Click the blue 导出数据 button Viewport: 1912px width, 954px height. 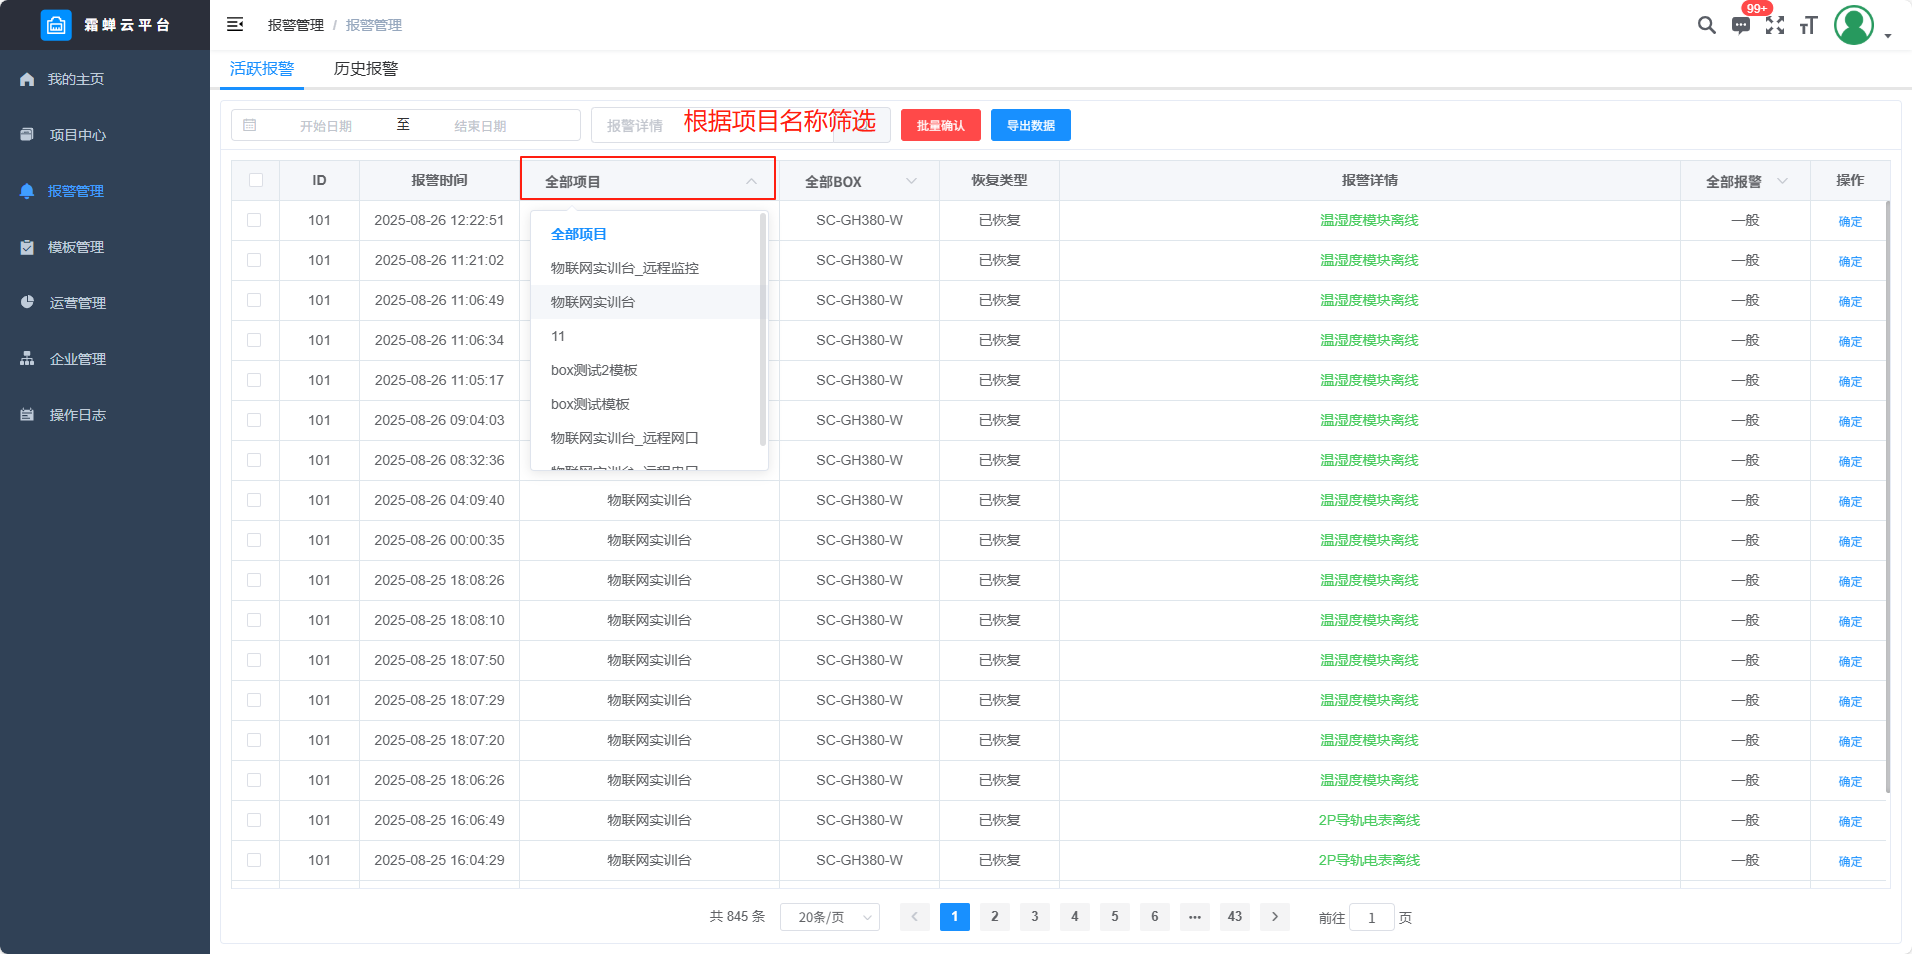pyautogui.click(x=1030, y=126)
